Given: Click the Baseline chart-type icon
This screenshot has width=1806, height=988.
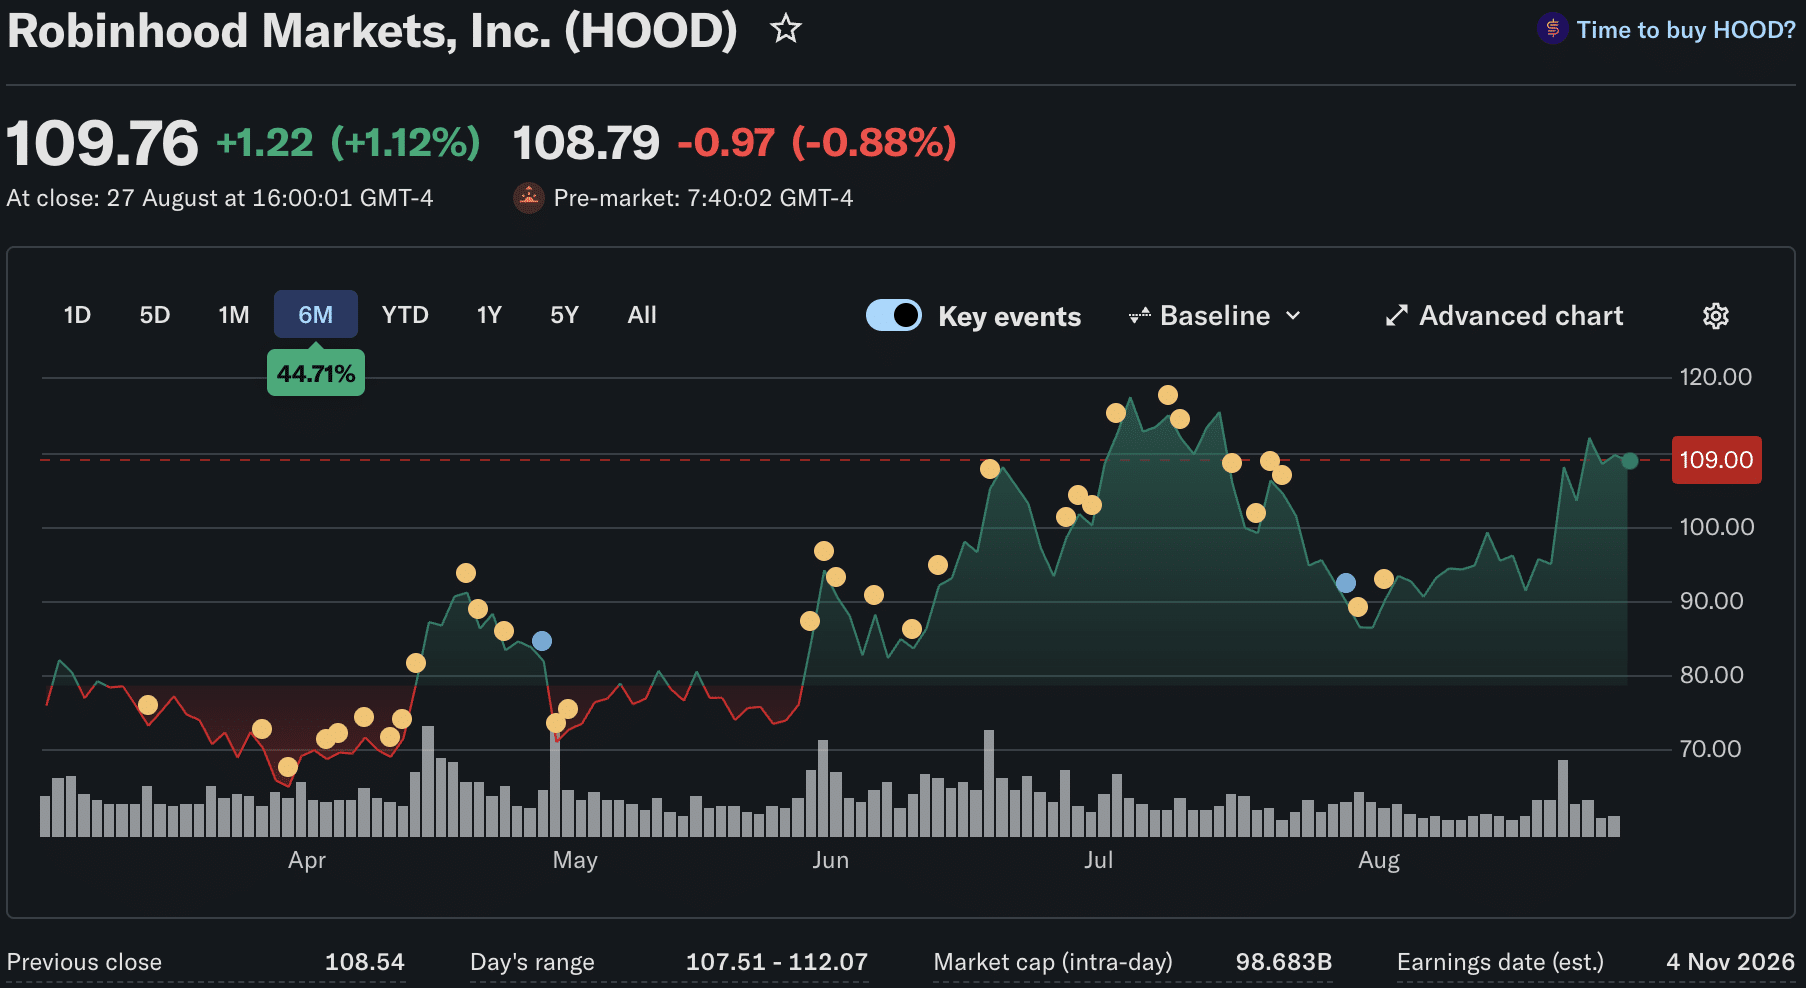Looking at the screenshot, I should pos(1139,316).
